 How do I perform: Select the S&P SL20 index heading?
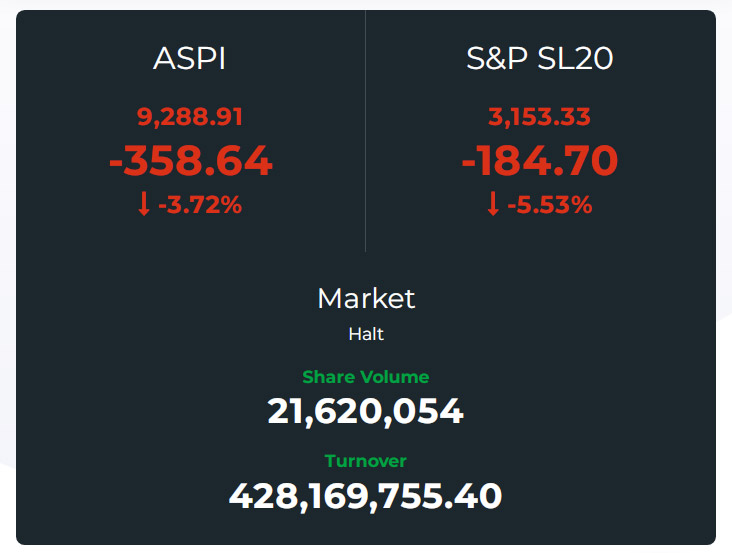tap(539, 59)
